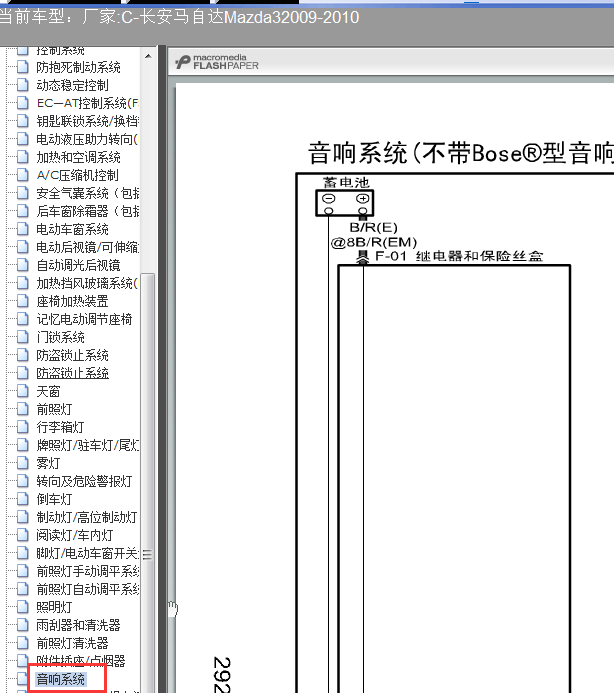
Task: Select 行李箱灯 entry
Action: pyautogui.click(x=60, y=427)
